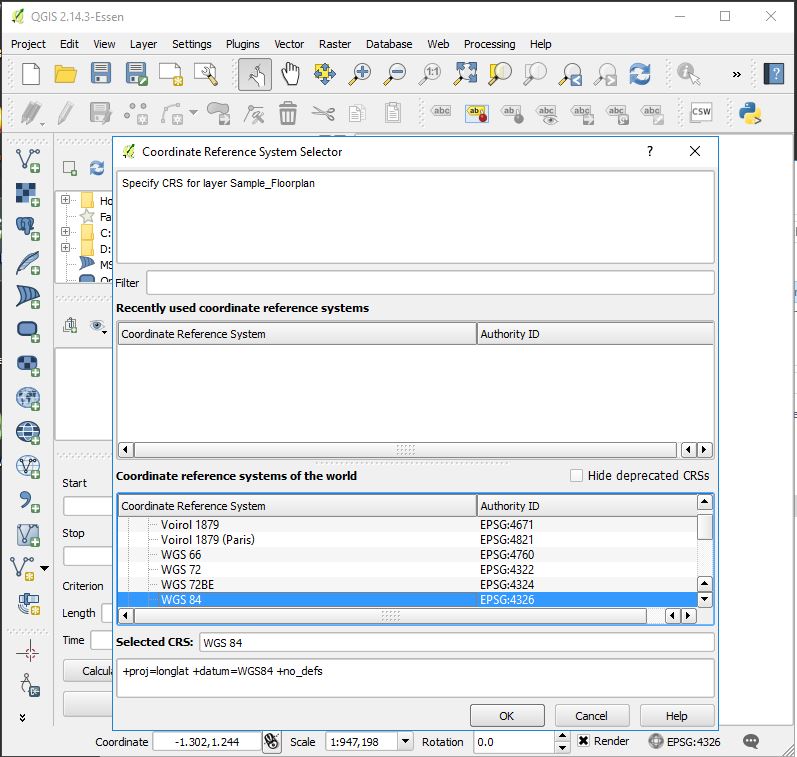Viewport: 797px width, 757px height.
Task: Click the Help button in dialog
Action: [x=677, y=716]
